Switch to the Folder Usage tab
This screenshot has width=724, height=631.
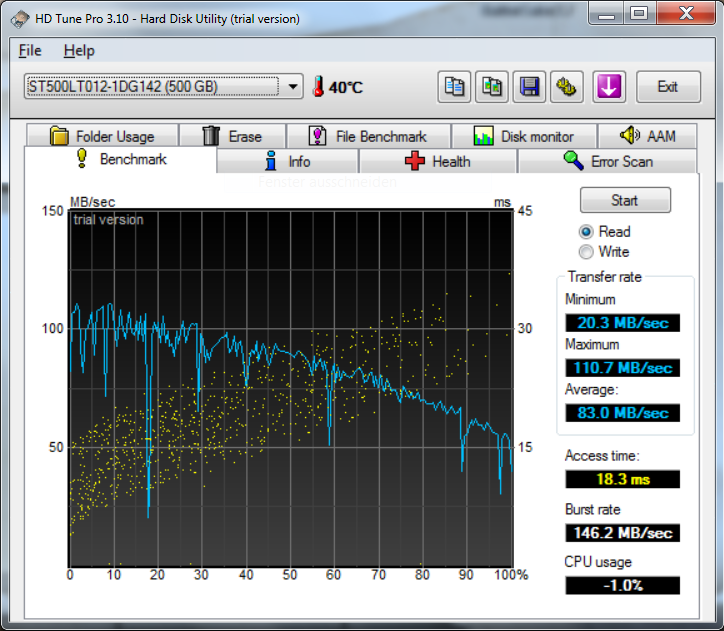[x=102, y=136]
